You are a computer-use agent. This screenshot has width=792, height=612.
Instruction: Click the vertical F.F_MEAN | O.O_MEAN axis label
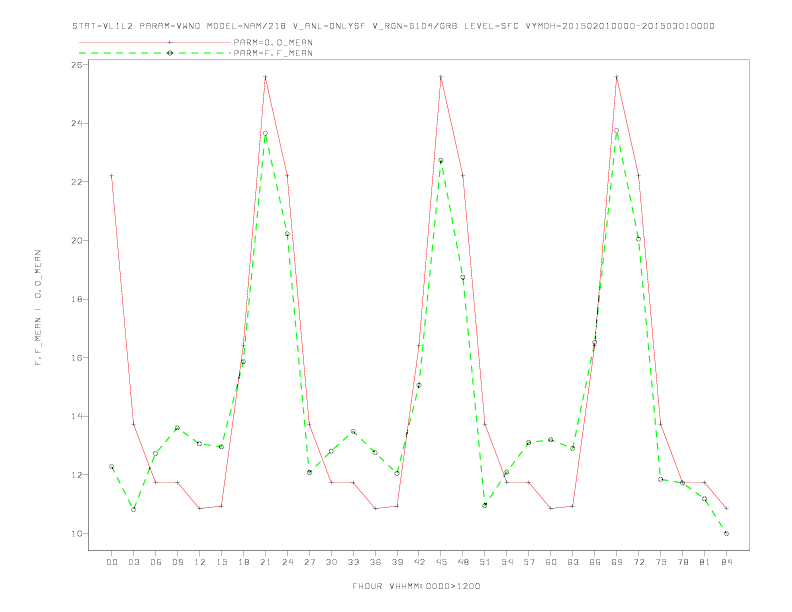[x=38, y=308]
